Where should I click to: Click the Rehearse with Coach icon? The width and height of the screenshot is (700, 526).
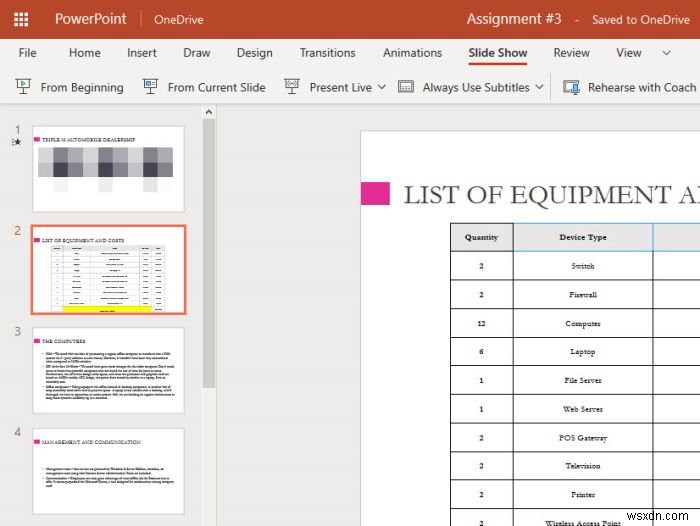click(571, 87)
